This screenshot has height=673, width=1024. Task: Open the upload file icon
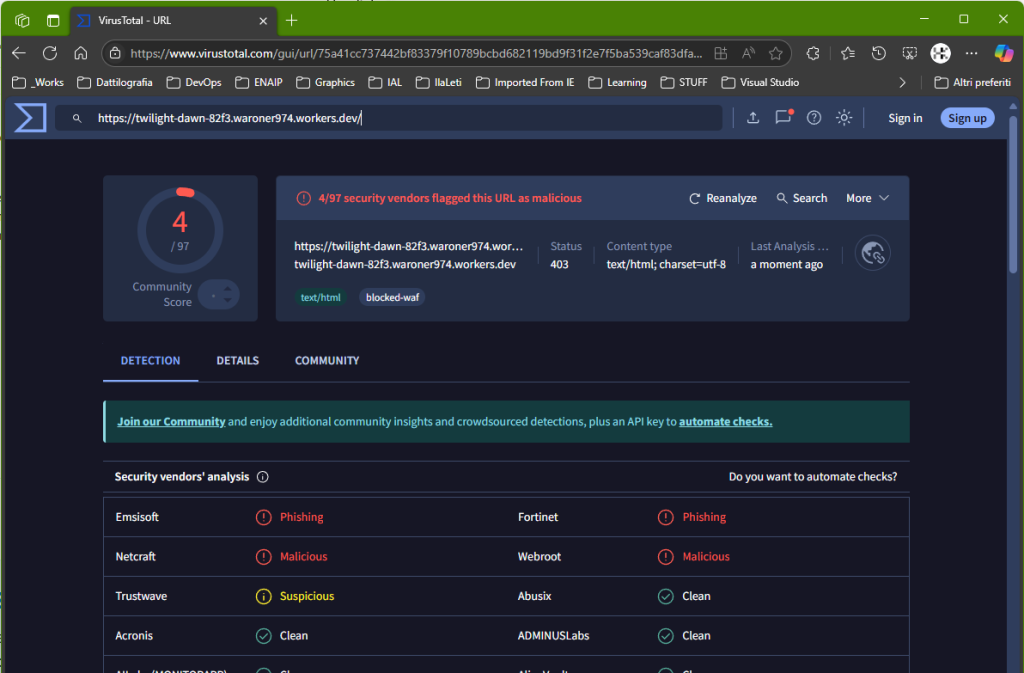point(753,118)
